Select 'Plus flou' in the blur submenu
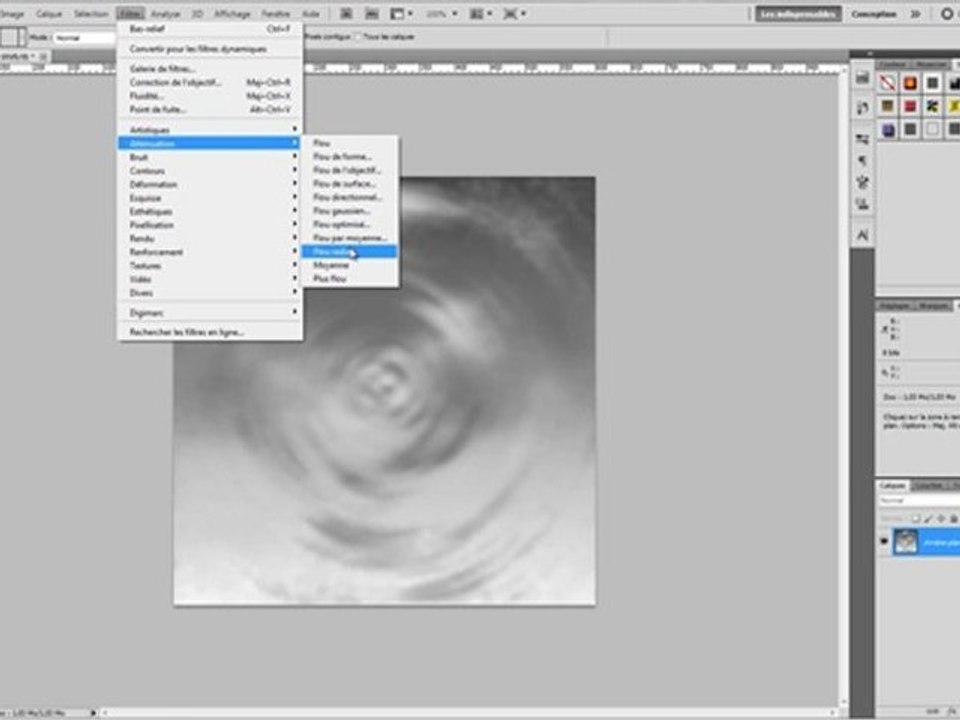 349,278
